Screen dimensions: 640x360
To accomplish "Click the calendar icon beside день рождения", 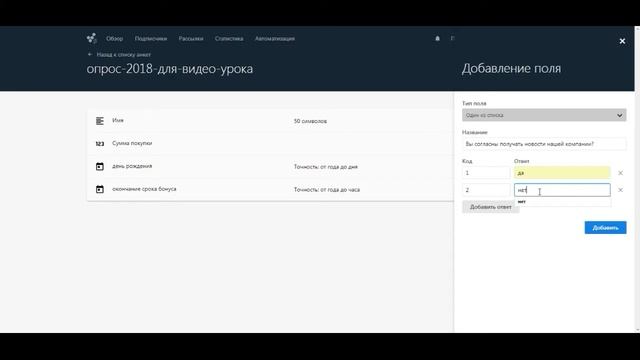I will [100, 167].
